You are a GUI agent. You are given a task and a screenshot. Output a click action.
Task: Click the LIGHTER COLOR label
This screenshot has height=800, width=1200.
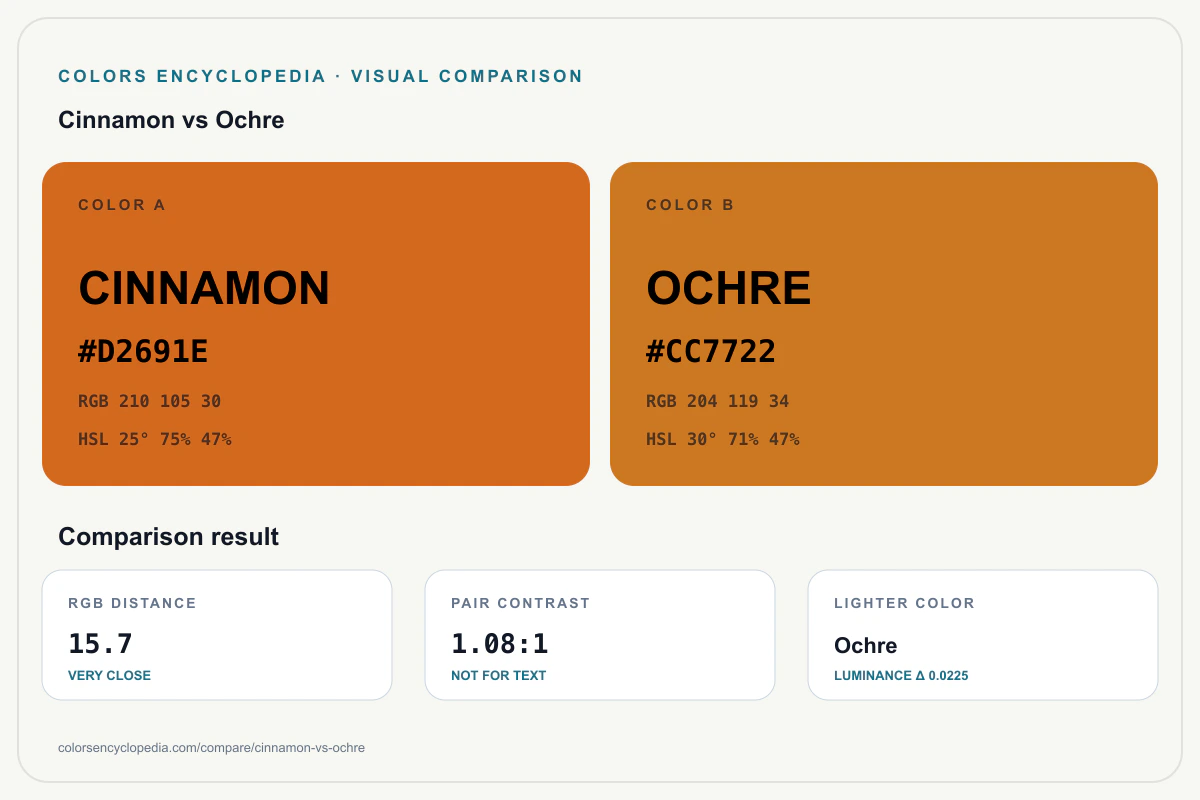click(x=904, y=603)
